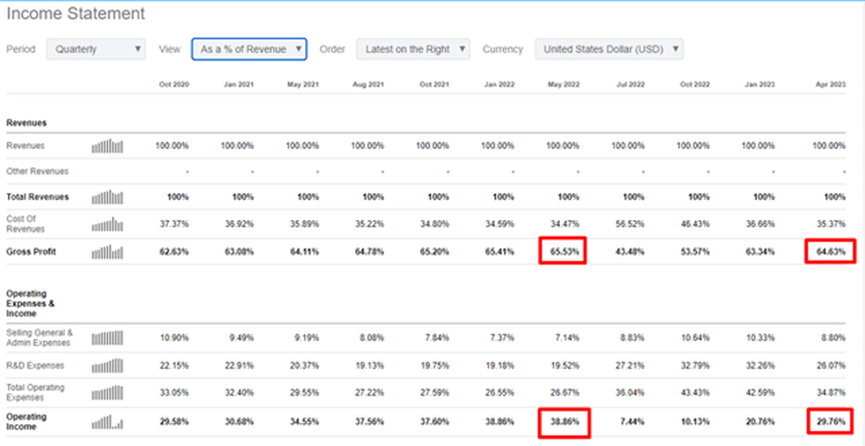Screen dimensions: 865x446
Task: Click Operating Income value 10.13% for Oct 2022
Action: click(x=695, y=422)
